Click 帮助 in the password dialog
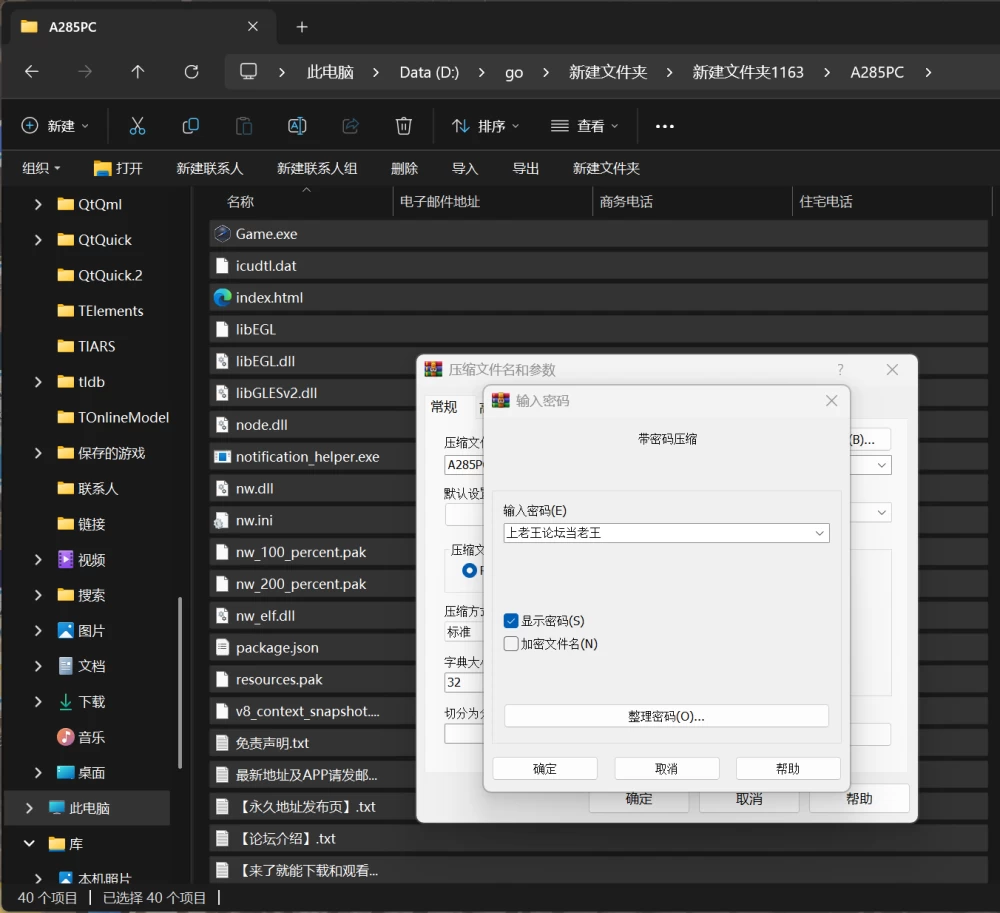This screenshot has height=913, width=1000. coord(788,768)
